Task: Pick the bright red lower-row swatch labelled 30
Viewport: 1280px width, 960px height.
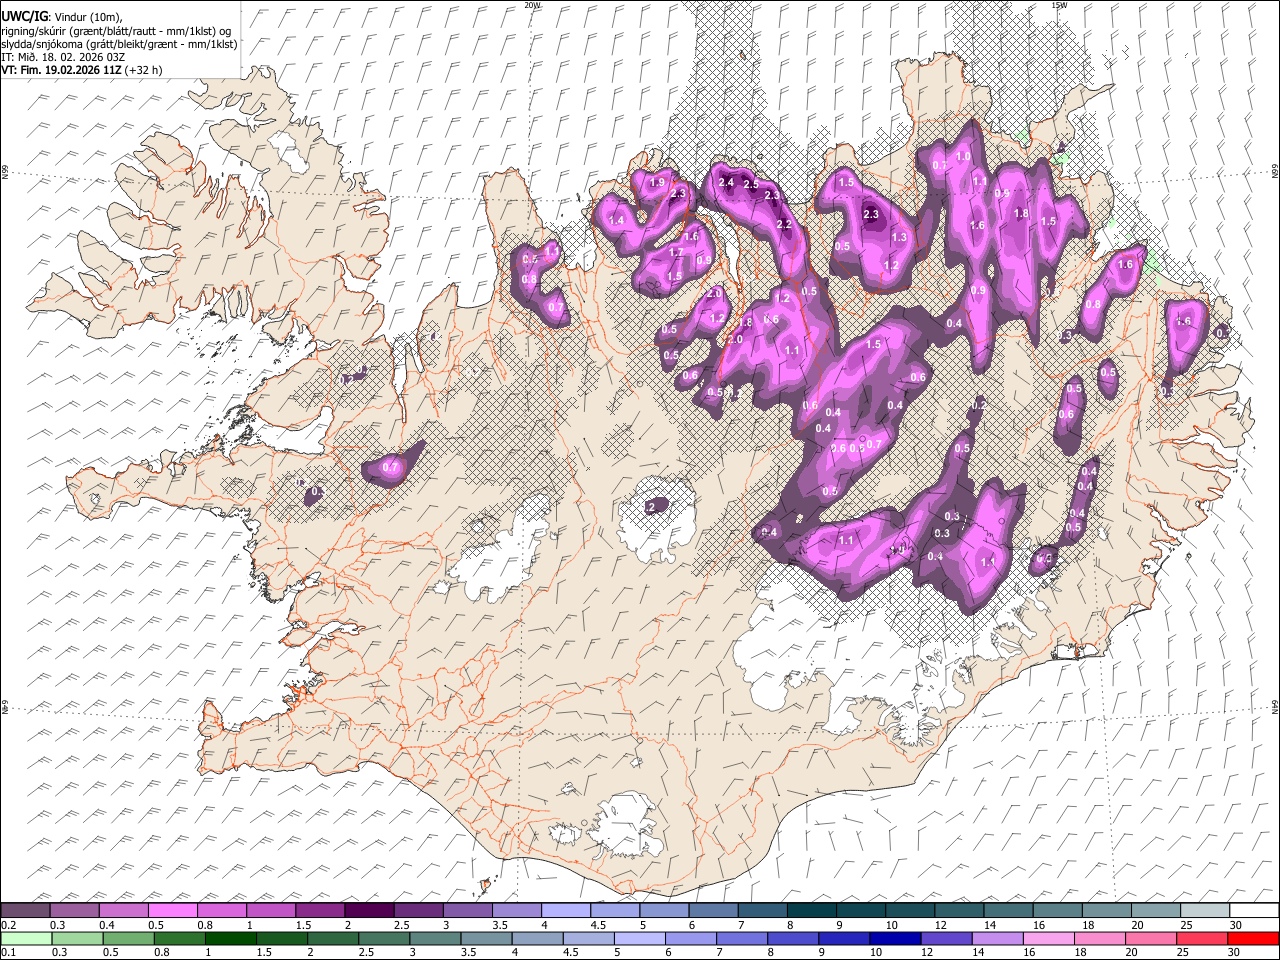Action: (x=1252, y=938)
